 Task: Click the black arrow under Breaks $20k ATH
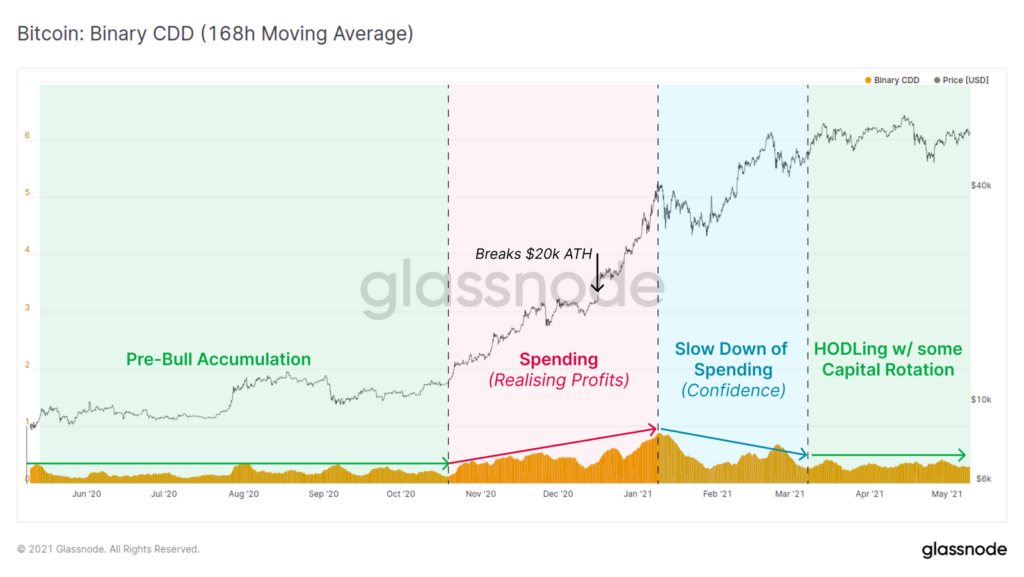[x=597, y=272]
